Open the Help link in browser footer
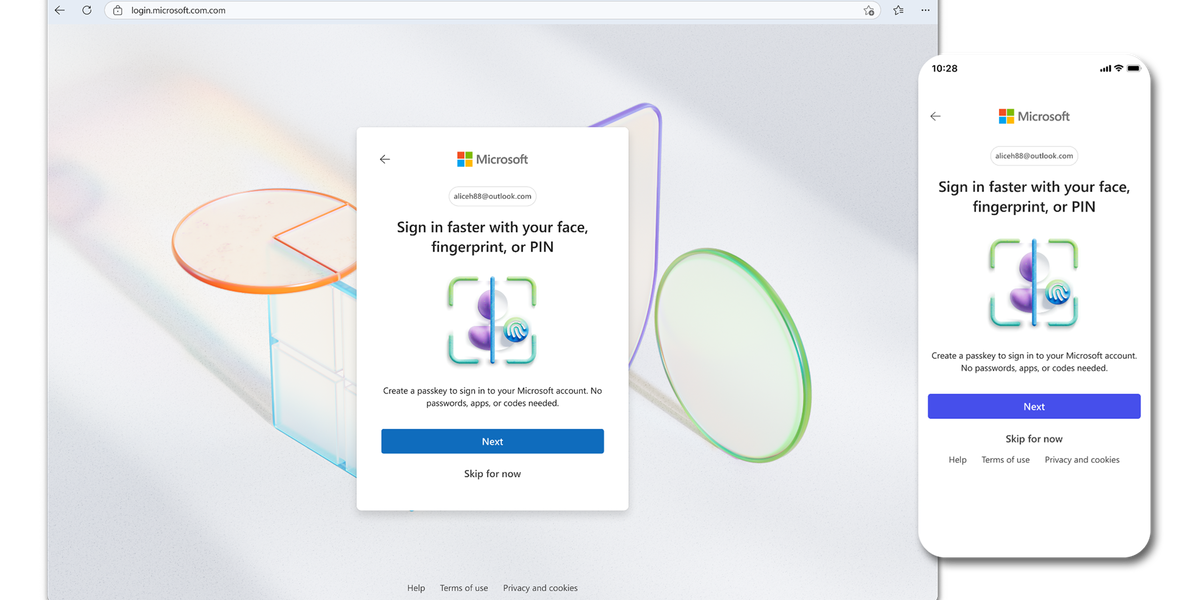 point(416,588)
